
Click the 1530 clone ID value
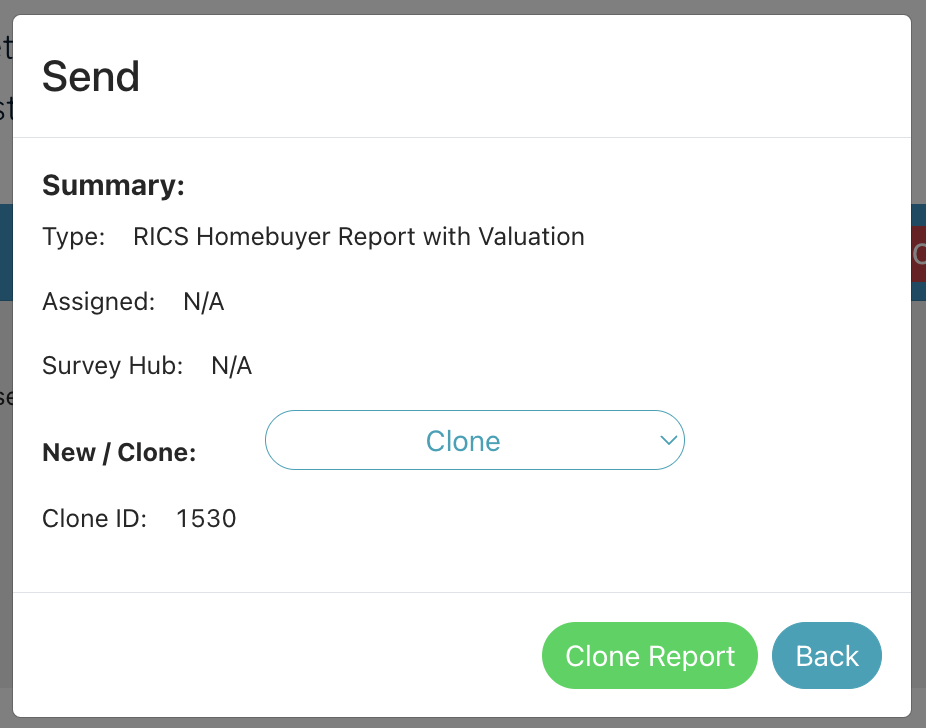(206, 519)
